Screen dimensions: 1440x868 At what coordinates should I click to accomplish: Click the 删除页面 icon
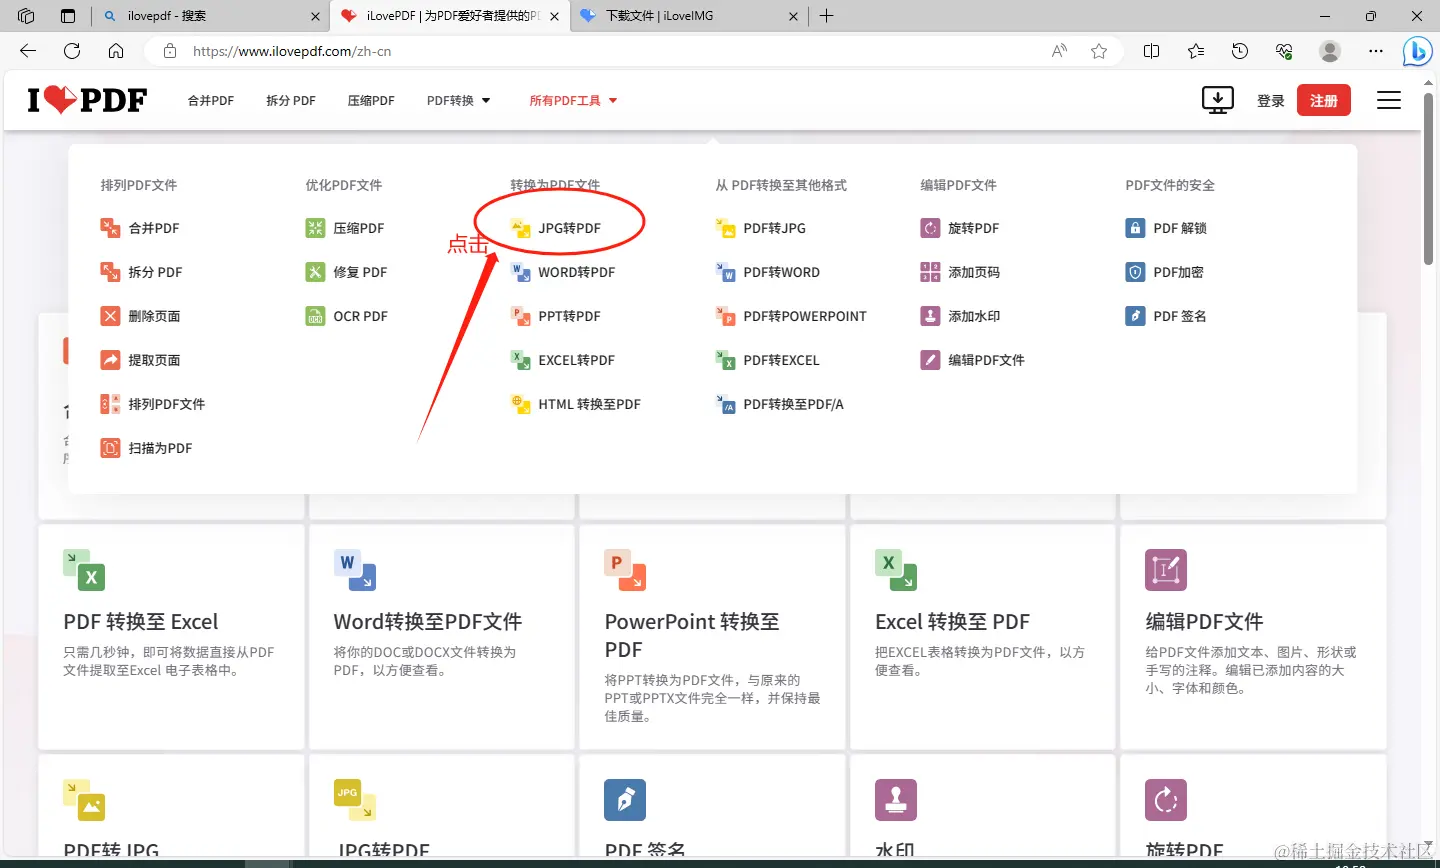coord(110,316)
